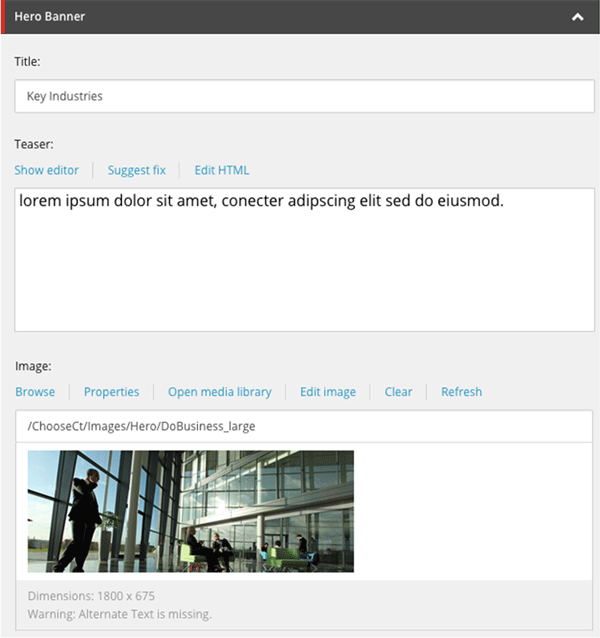Screen dimensions: 600x638
Task: Click the Dimensions 1800 x 675 text
Action: tap(91, 596)
